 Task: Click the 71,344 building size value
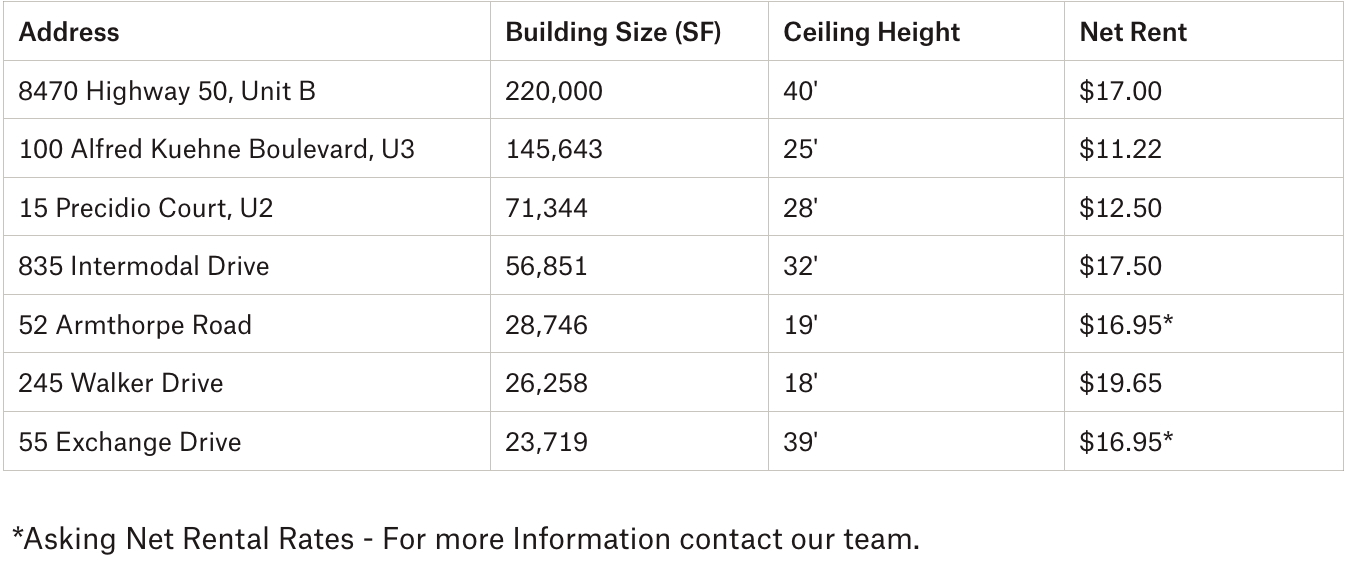pyautogui.click(x=547, y=208)
